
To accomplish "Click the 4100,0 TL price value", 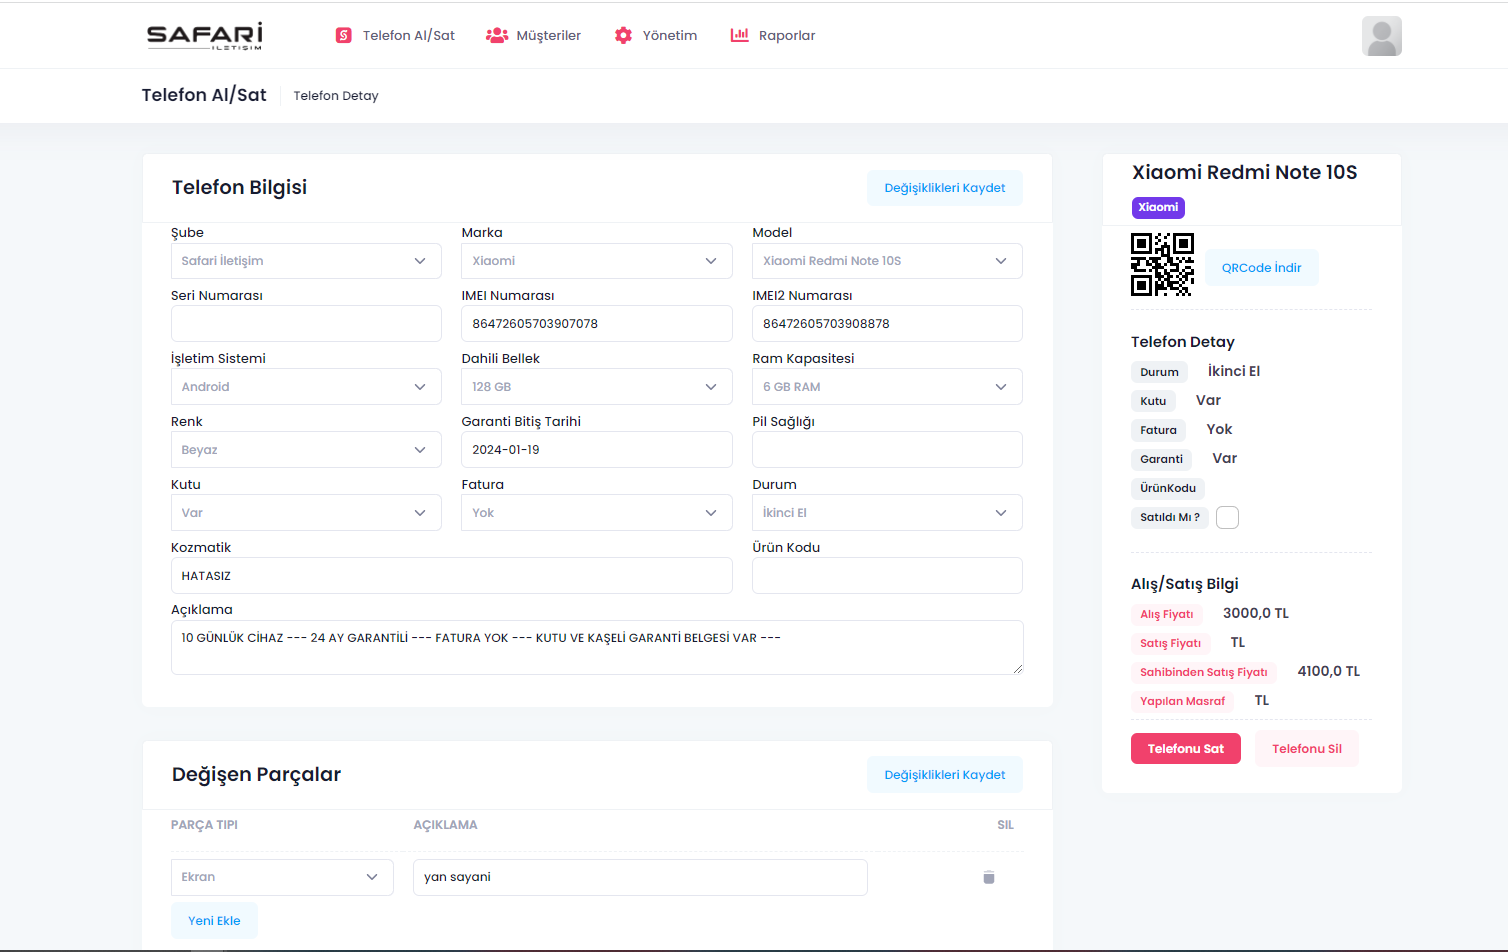I will [1329, 672].
